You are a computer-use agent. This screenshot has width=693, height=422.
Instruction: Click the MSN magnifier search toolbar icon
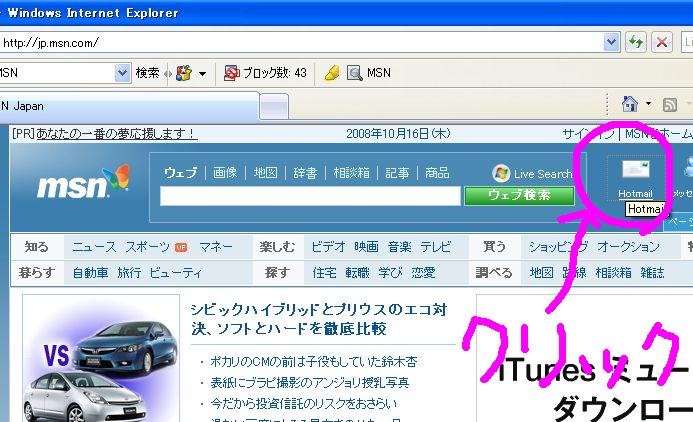pos(354,73)
